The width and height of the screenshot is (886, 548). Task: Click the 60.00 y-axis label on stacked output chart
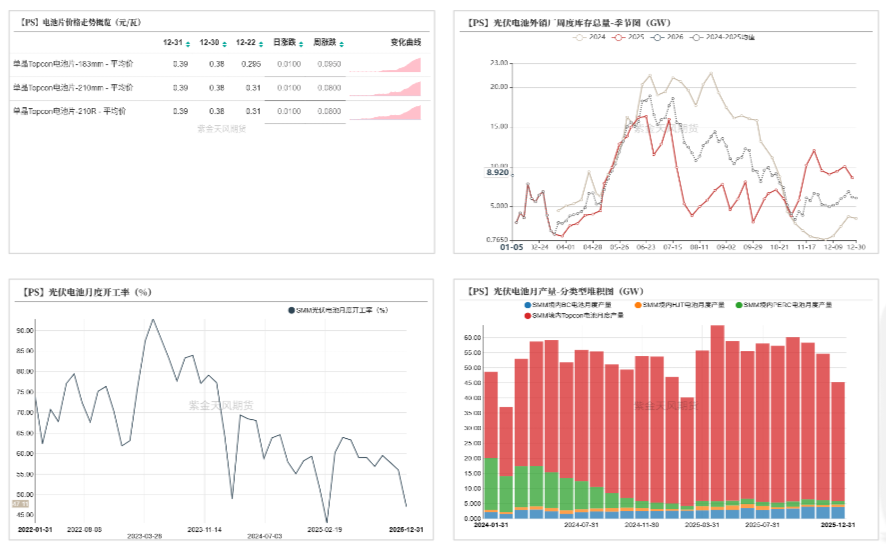click(472, 338)
